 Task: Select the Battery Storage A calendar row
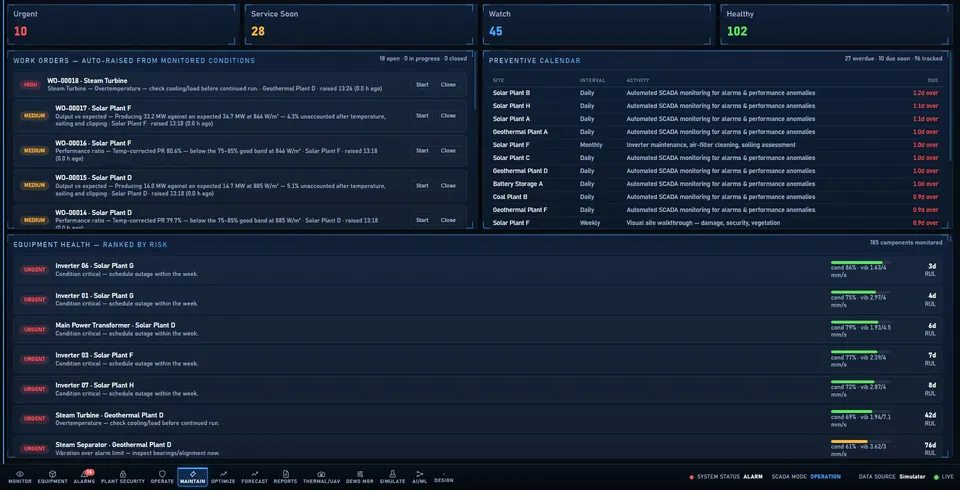[x=714, y=184]
